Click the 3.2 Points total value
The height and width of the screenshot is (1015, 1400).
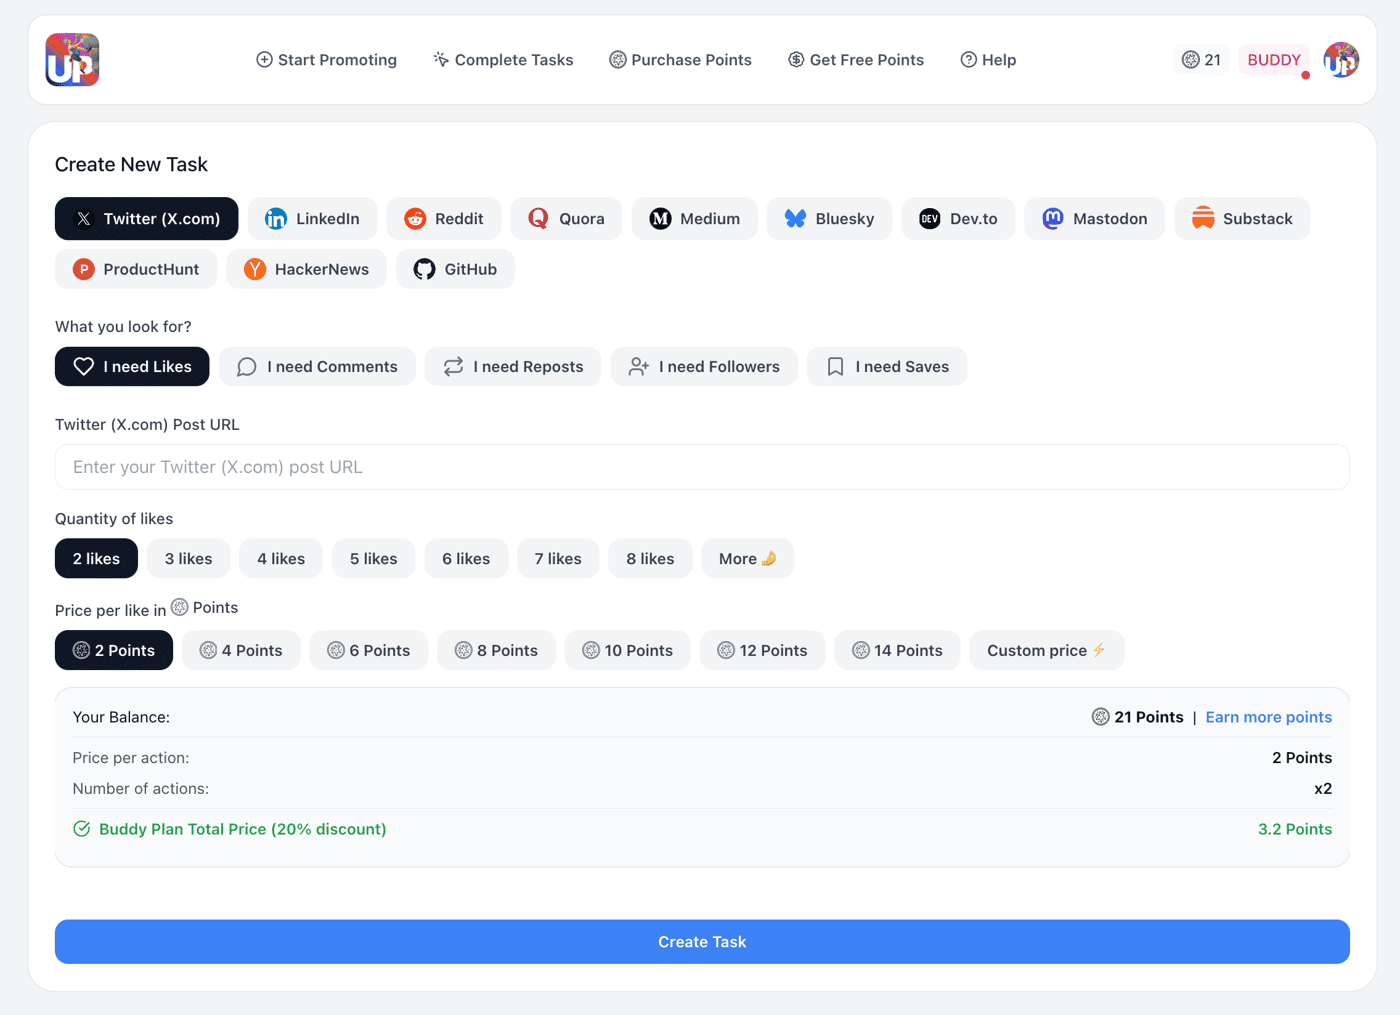(1295, 829)
